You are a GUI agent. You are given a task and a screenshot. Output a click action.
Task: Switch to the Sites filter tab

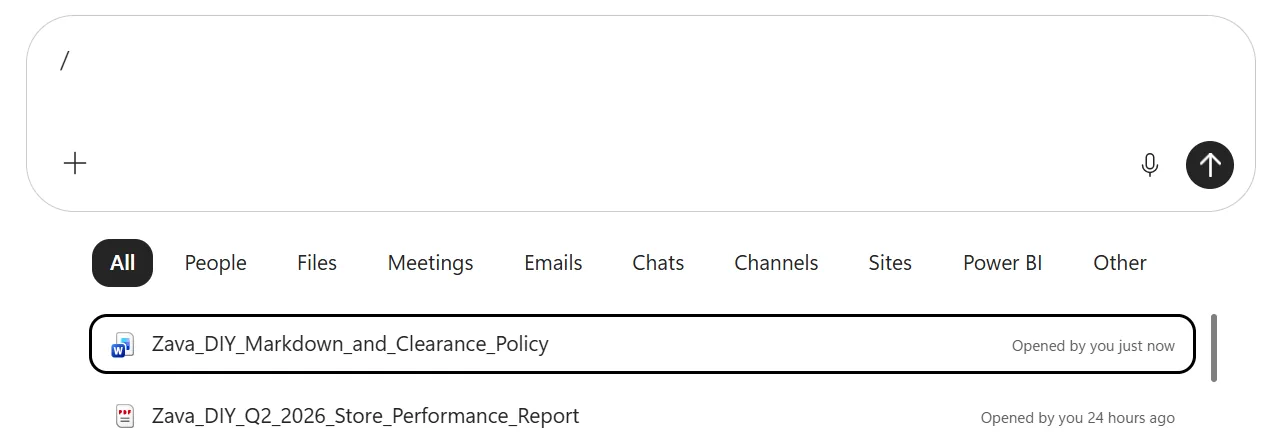tap(890, 263)
